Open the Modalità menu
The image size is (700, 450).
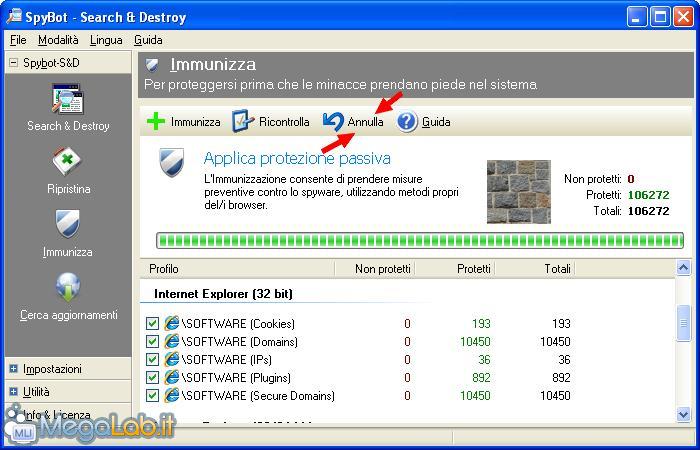[58, 40]
